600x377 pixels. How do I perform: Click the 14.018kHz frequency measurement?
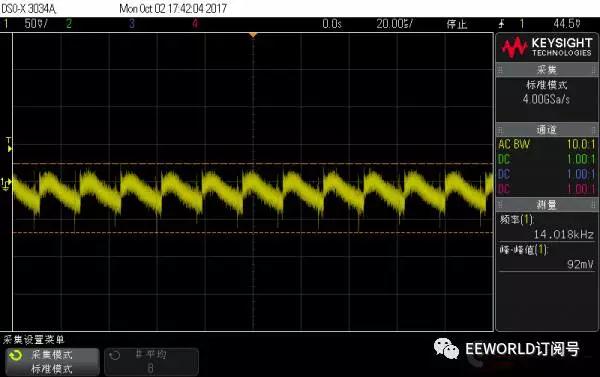point(563,234)
